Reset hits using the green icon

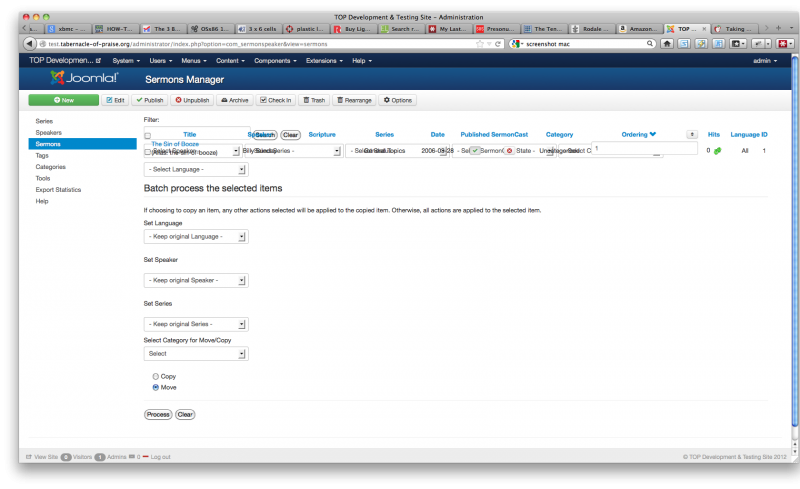pyautogui.click(x=717, y=151)
